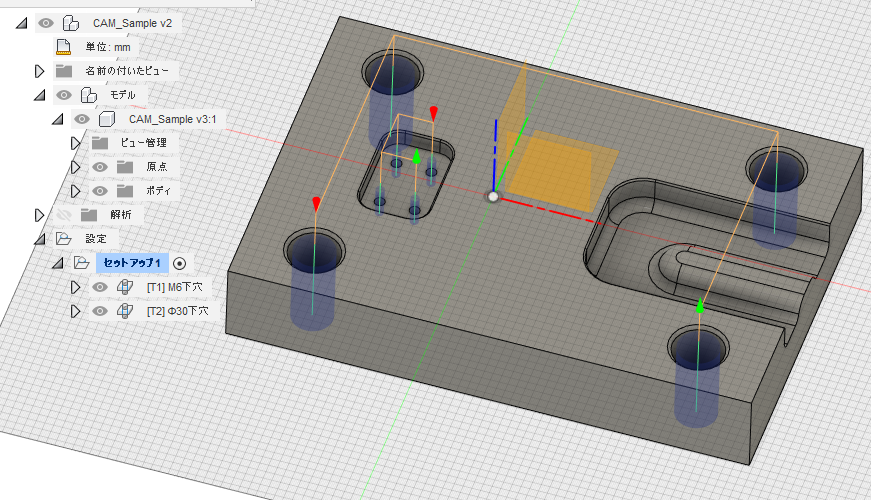
Task: Select the 名前の付いたビュー label
Action: click(127, 71)
